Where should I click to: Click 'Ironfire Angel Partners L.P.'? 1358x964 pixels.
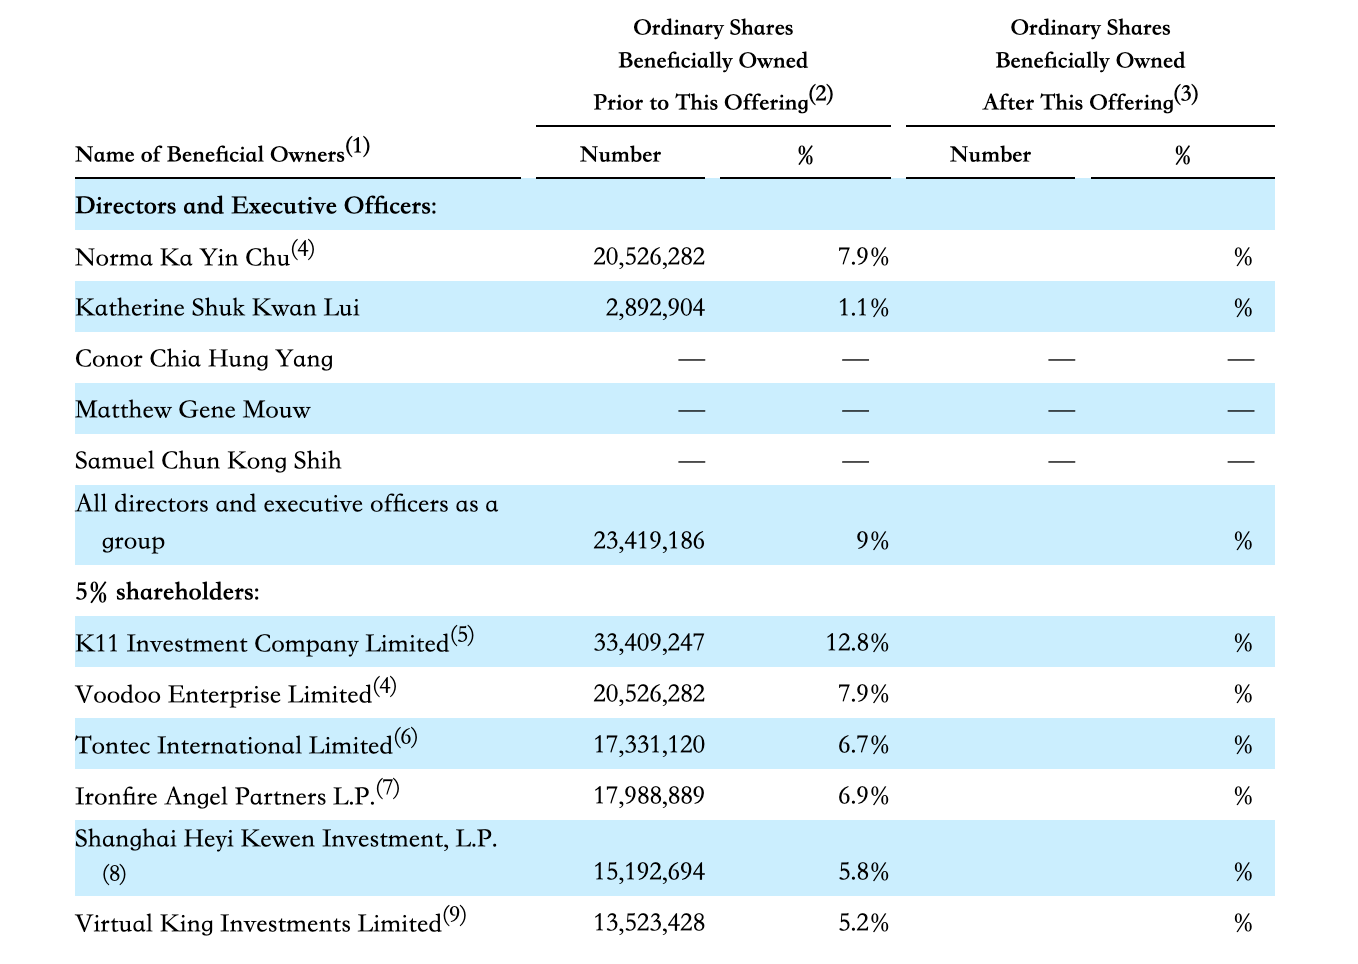coord(225,796)
